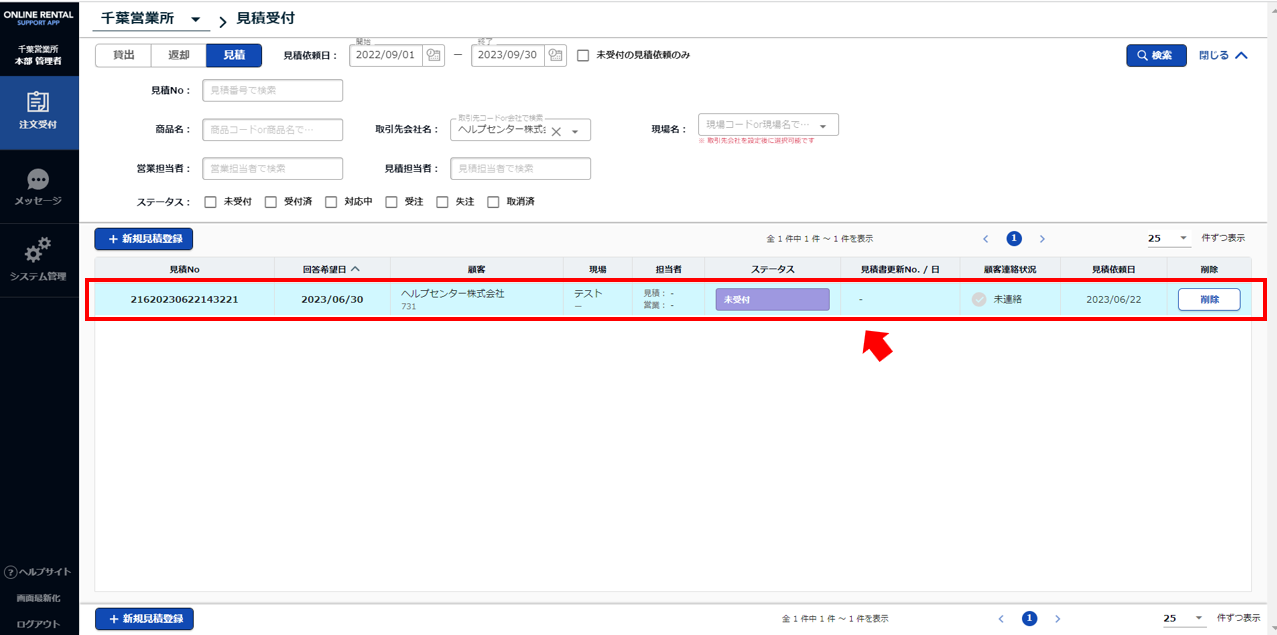Open the 注文受付 sidebar icon
Viewport: 1277px width, 635px height.
click(x=38, y=102)
